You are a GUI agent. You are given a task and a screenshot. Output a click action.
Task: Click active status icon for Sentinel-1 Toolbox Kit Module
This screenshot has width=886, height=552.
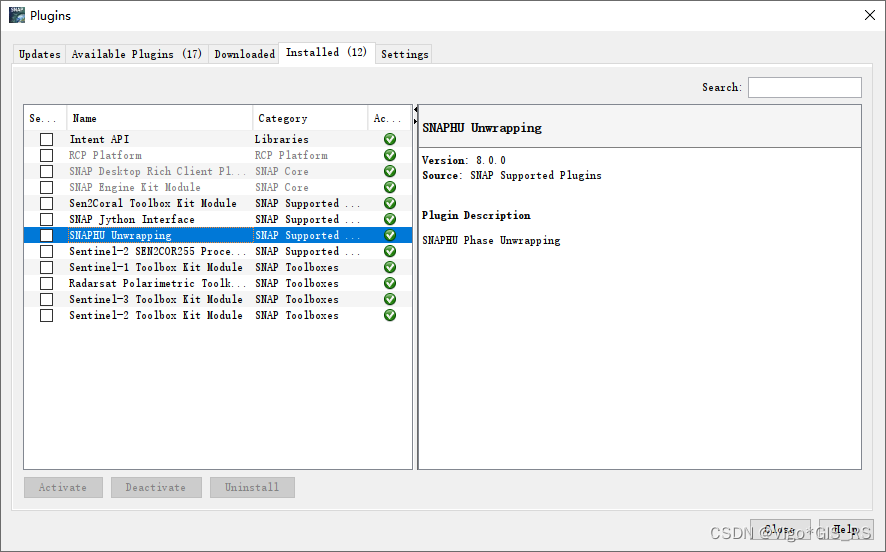pyautogui.click(x=390, y=267)
